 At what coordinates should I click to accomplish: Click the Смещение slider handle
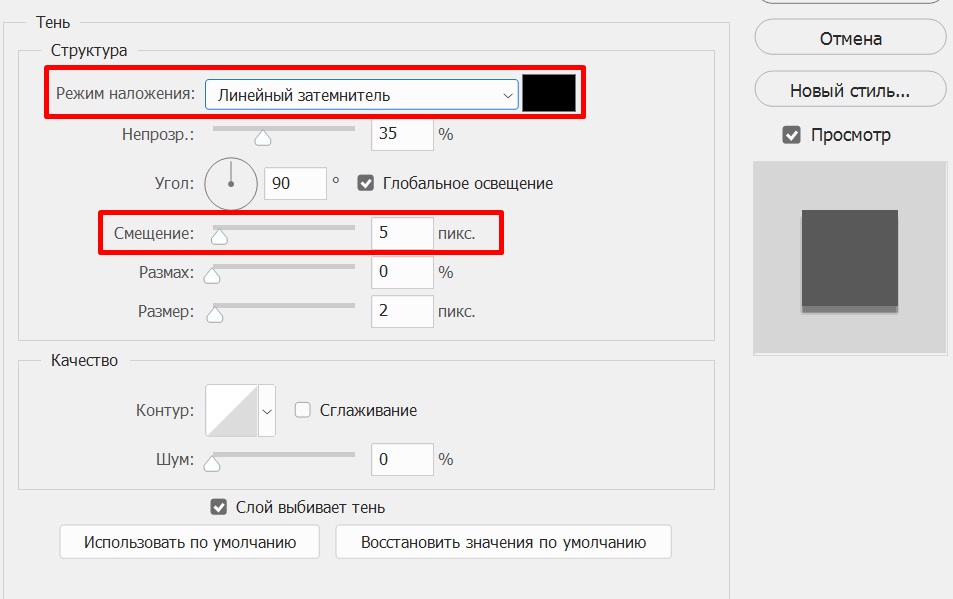click(x=219, y=236)
